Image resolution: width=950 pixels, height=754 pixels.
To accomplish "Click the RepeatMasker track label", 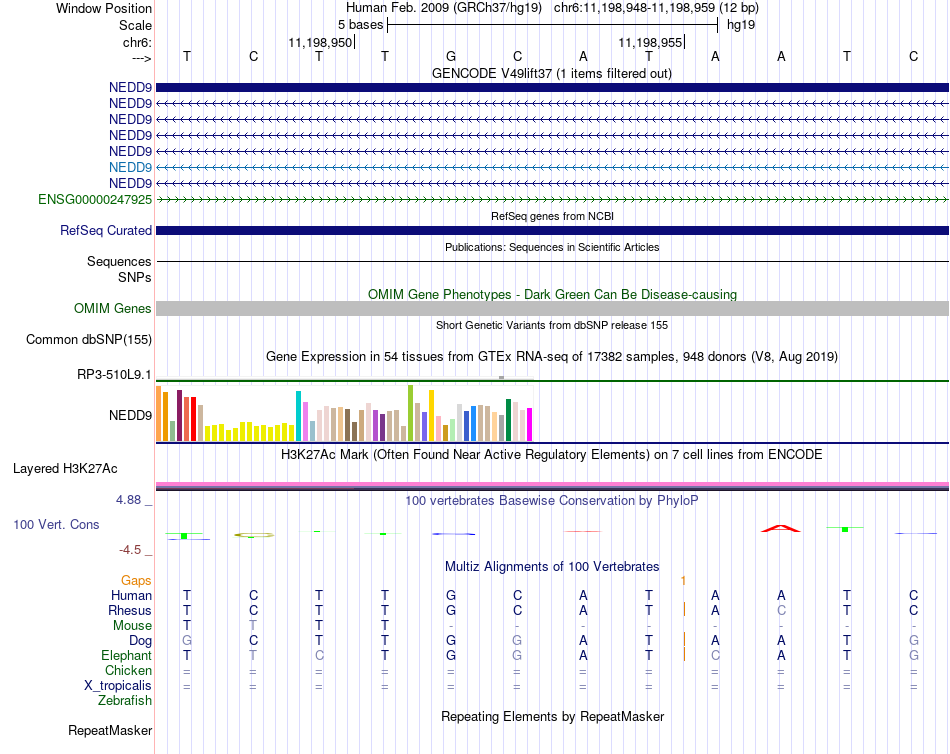I will [x=110, y=731].
